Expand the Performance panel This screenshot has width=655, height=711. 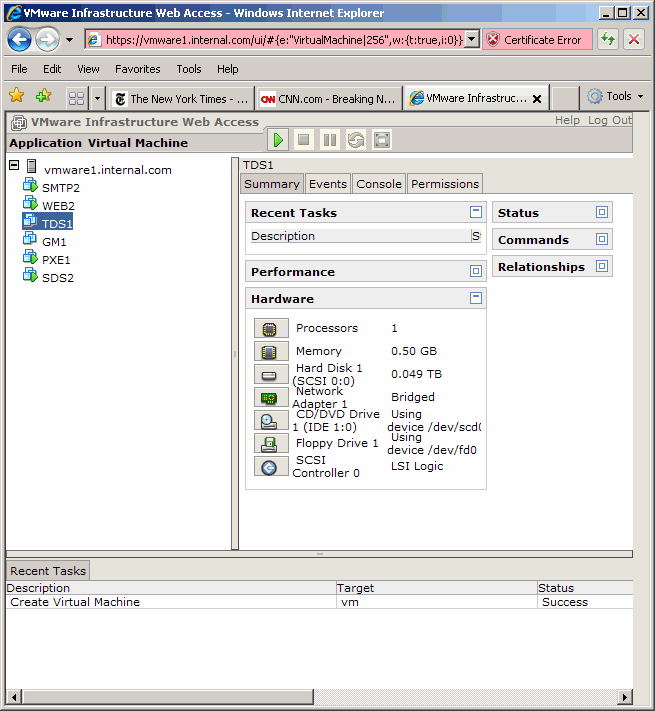pos(476,271)
